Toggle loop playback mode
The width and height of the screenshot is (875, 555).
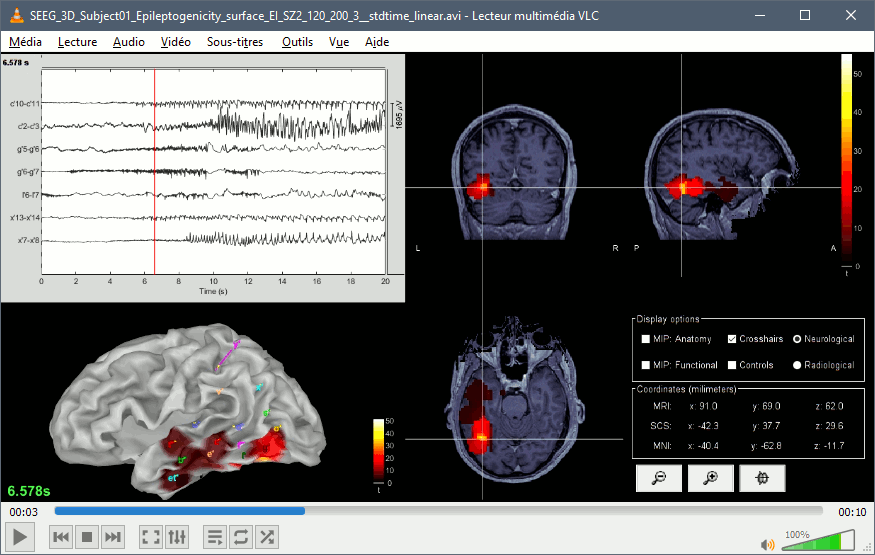241,537
